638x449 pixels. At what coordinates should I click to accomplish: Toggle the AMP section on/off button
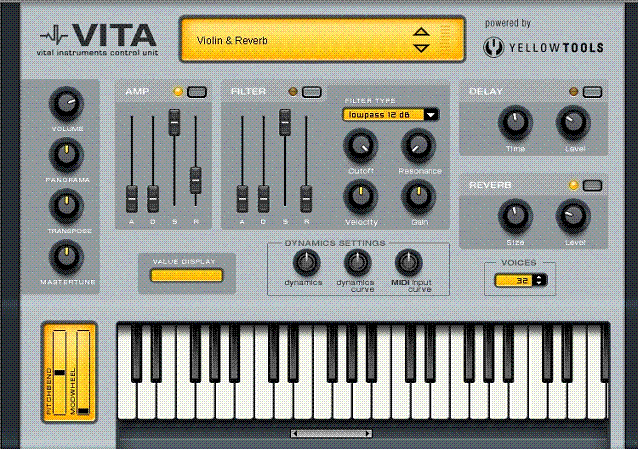tap(197, 92)
